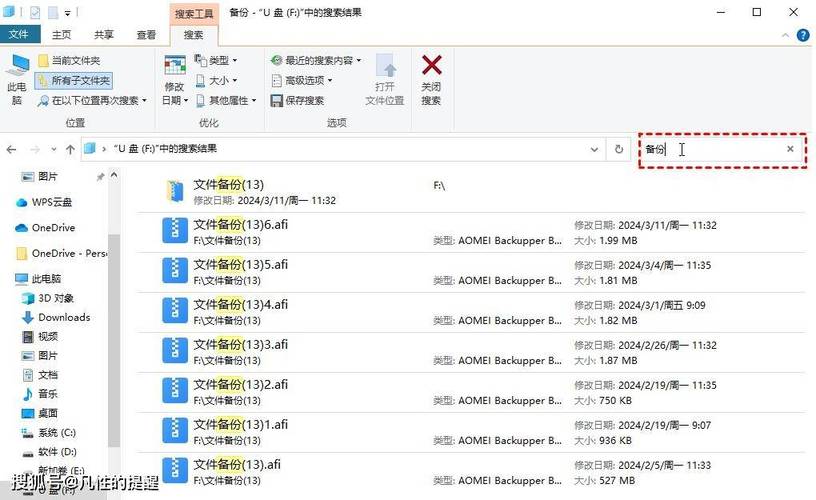This screenshot has height=500, width=816.
Task: Select 当前文件夹 search scope
Action: point(69,60)
